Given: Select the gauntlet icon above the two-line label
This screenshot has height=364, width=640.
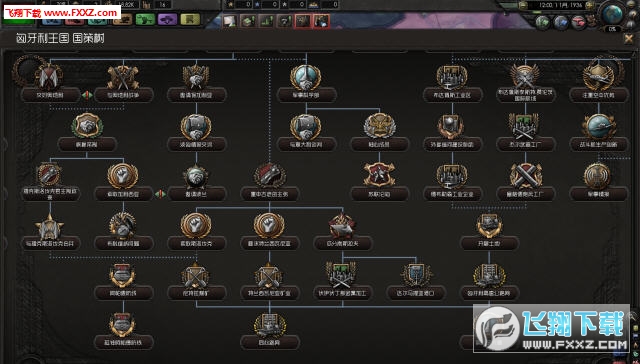Looking at the screenshot, I should click(x=49, y=175).
